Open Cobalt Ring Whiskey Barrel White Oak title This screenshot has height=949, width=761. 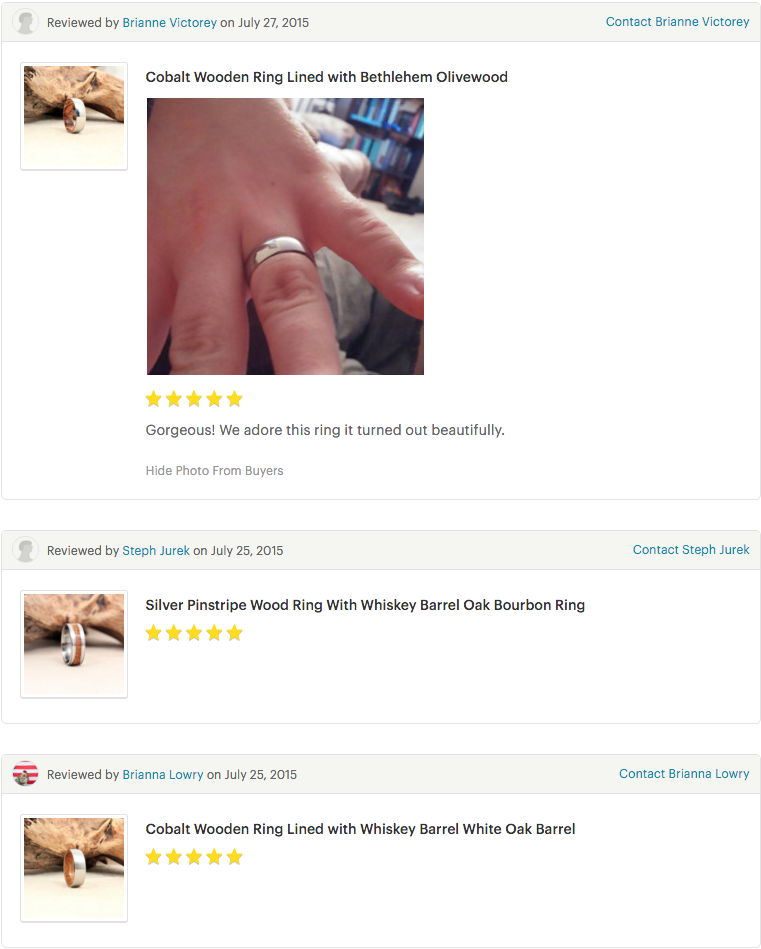click(360, 829)
